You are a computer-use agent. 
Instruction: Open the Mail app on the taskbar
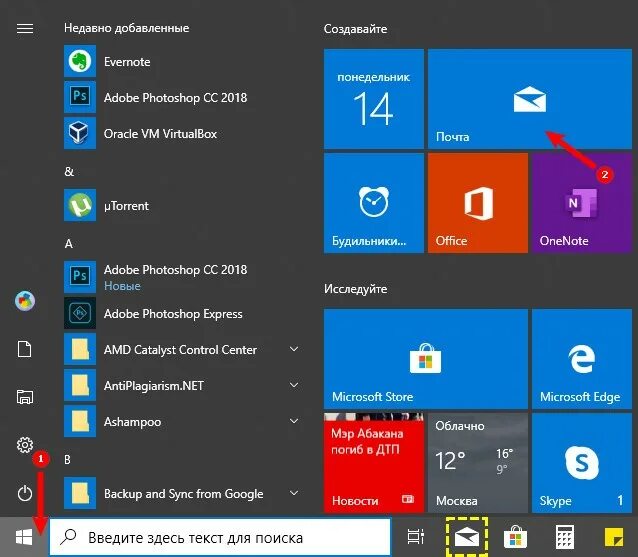[467, 537]
